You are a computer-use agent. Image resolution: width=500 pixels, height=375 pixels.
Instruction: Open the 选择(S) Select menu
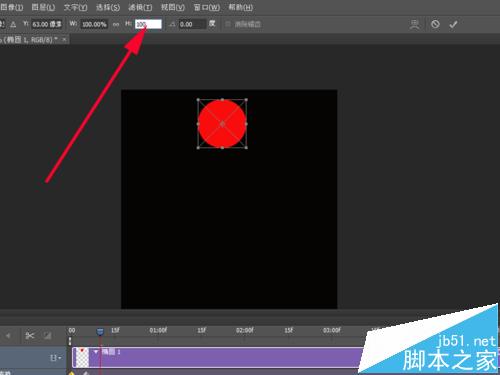pyautogui.click(x=108, y=7)
